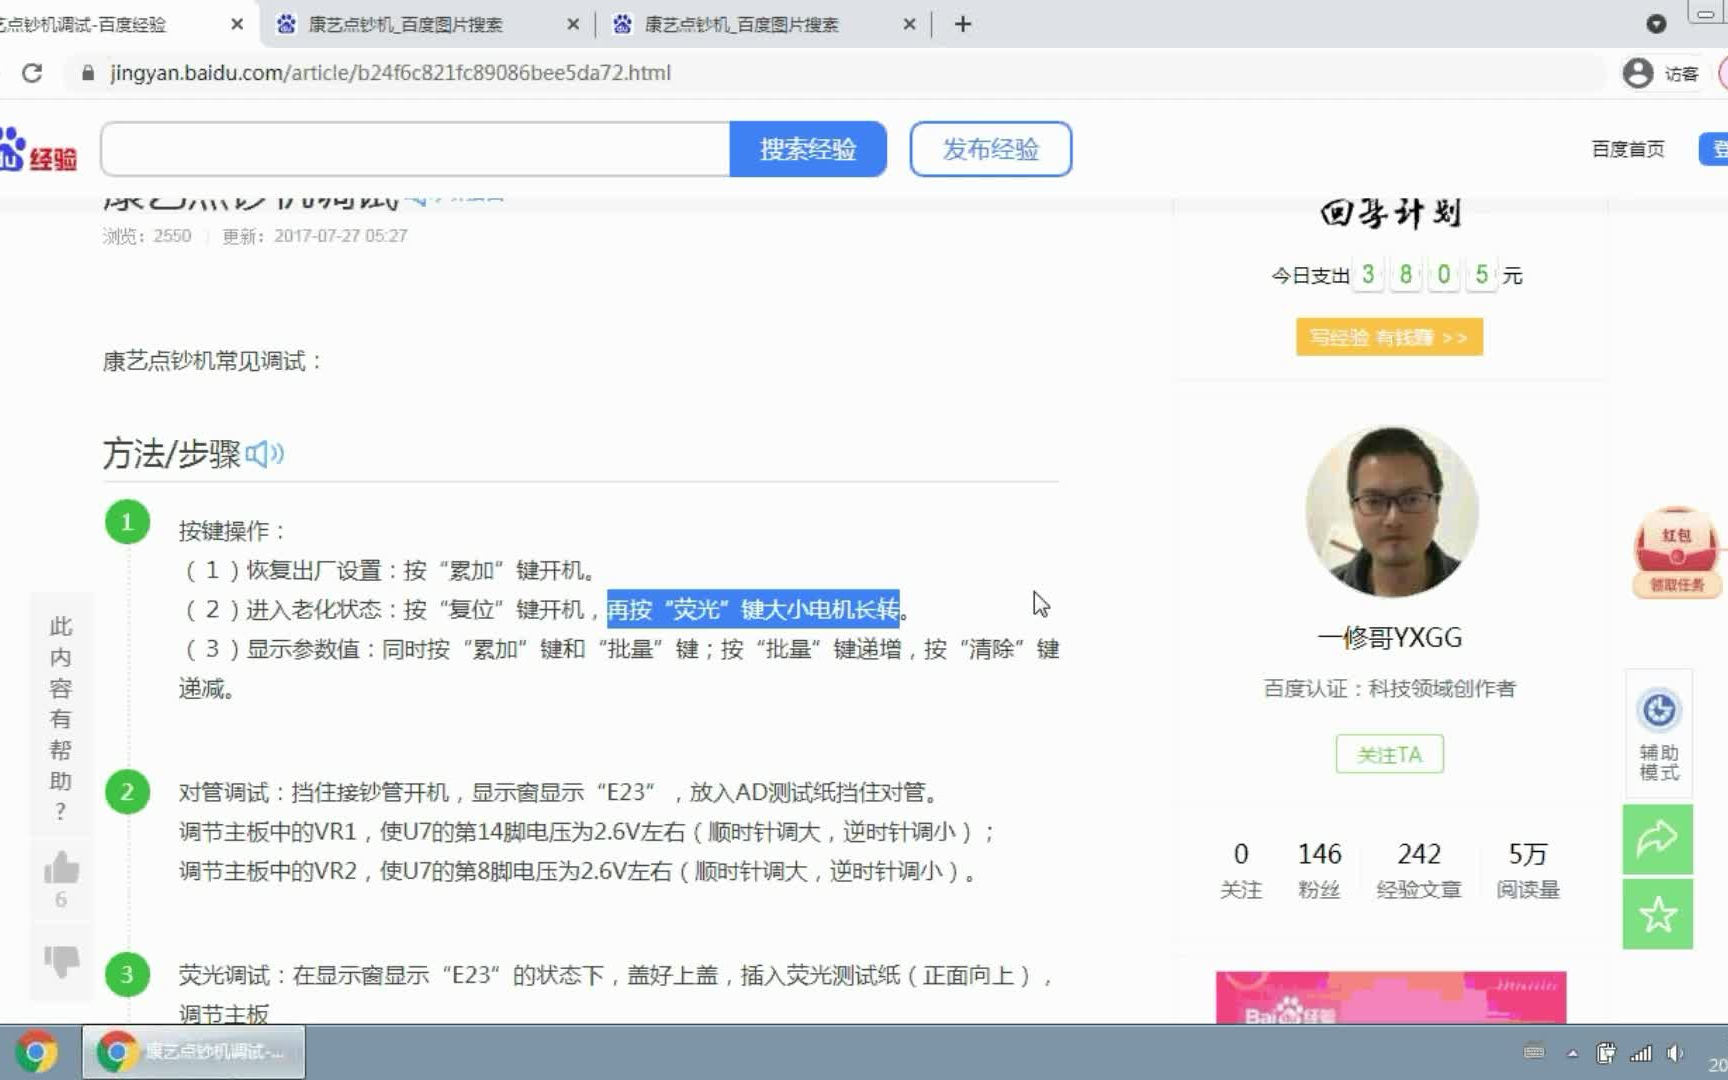Click the 康艺点钞机常见调试 intro text
The width and height of the screenshot is (1728, 1080).
[213, 361]
